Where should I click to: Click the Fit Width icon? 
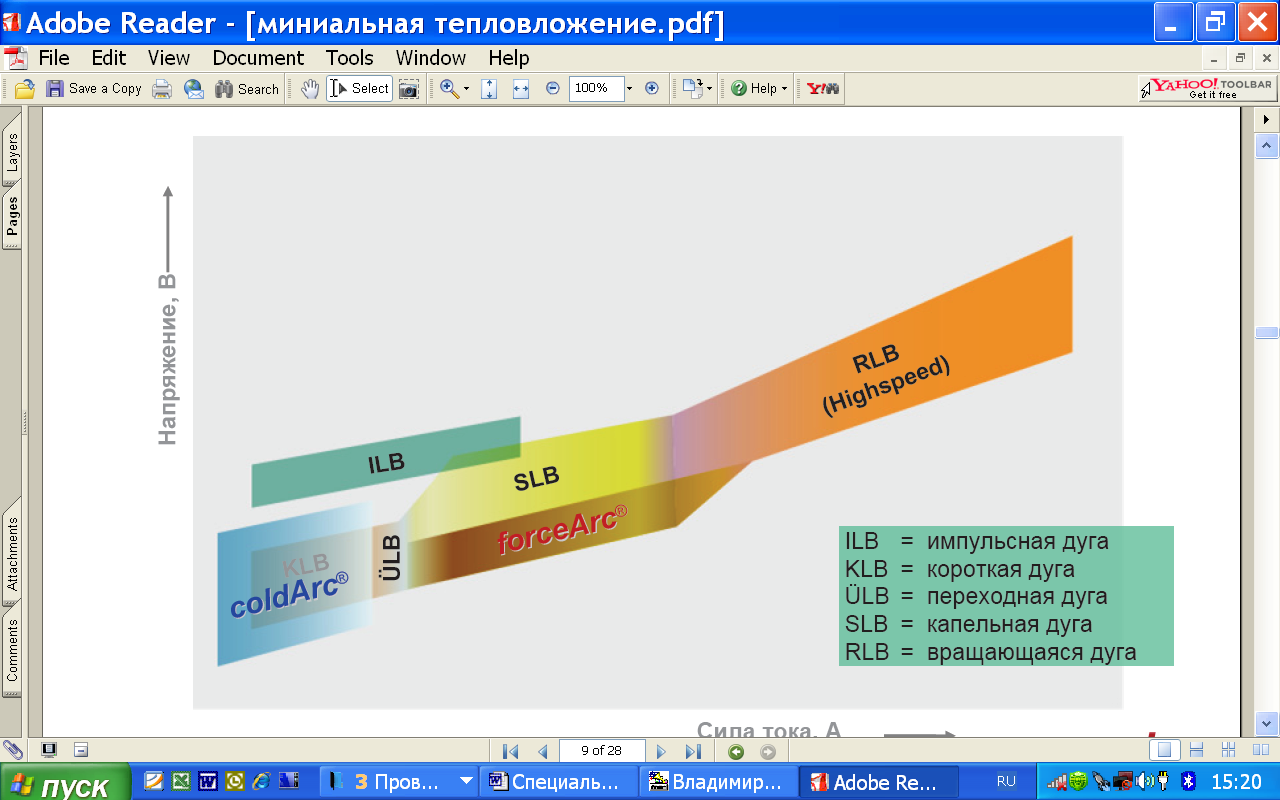[520, 89]
